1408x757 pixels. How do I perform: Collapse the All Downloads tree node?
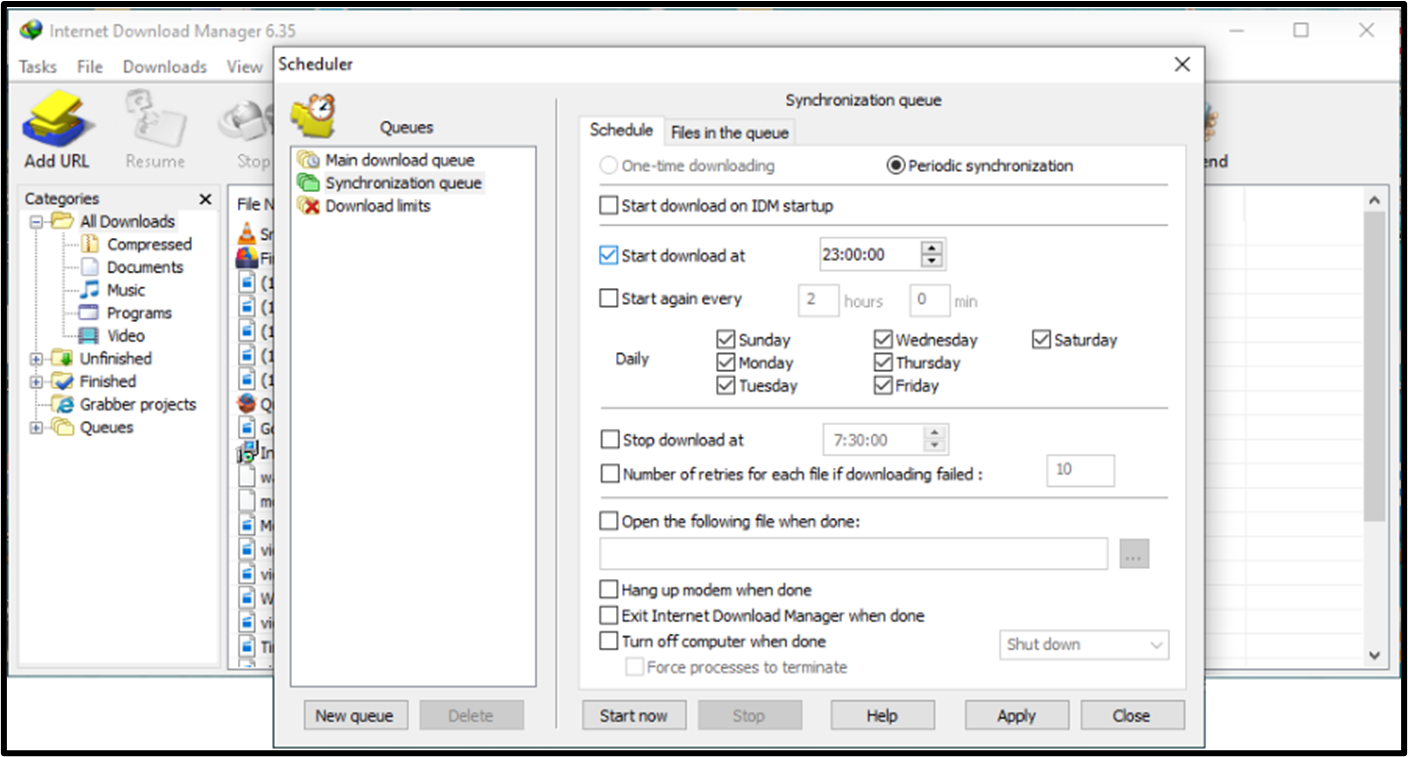click(37, 221)
